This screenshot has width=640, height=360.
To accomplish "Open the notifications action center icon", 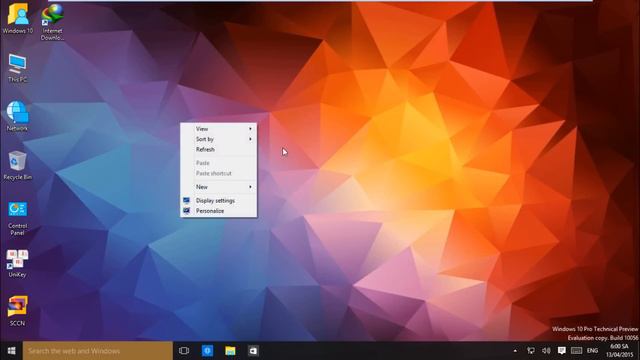I will coord(562,351).
